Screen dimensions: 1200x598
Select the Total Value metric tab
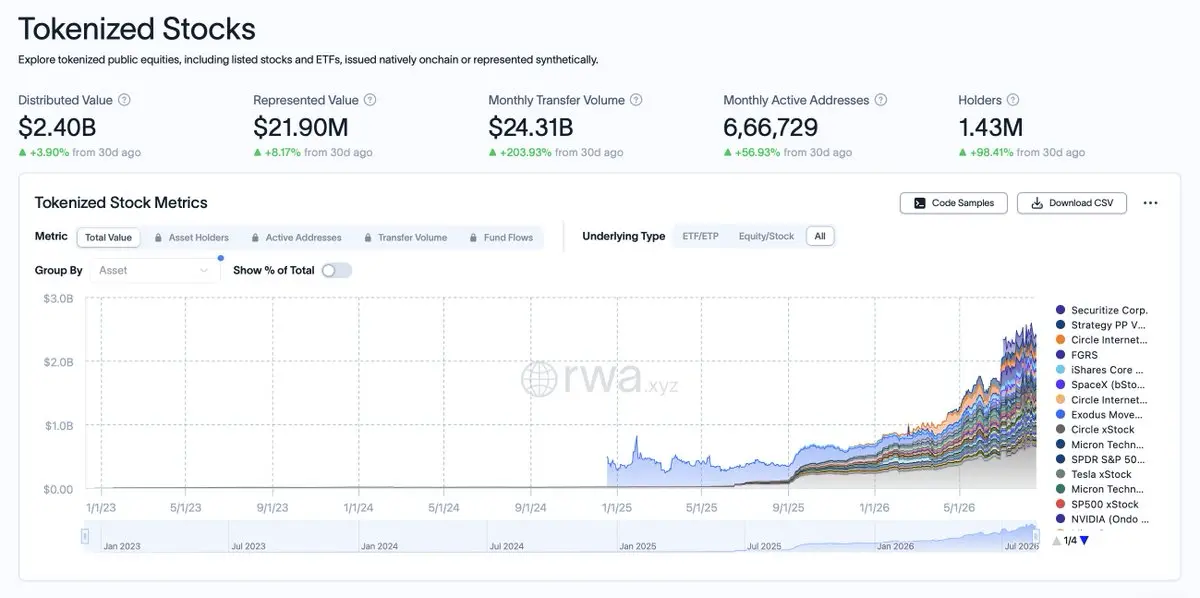pyautogui.click(x=108, y=238)
